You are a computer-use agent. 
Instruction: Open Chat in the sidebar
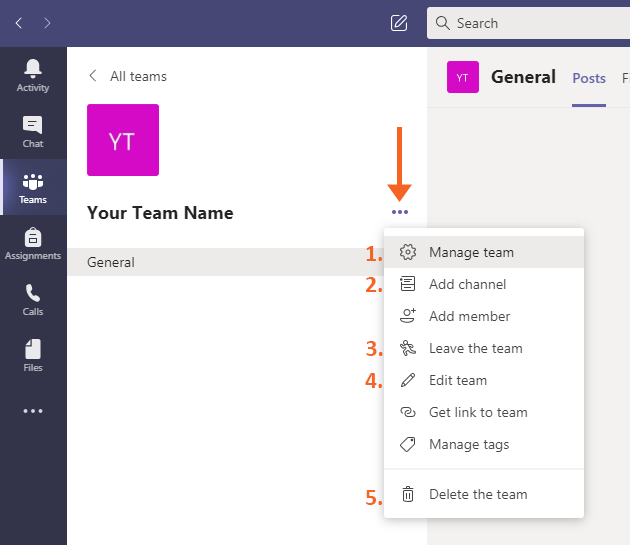(33, 131)
